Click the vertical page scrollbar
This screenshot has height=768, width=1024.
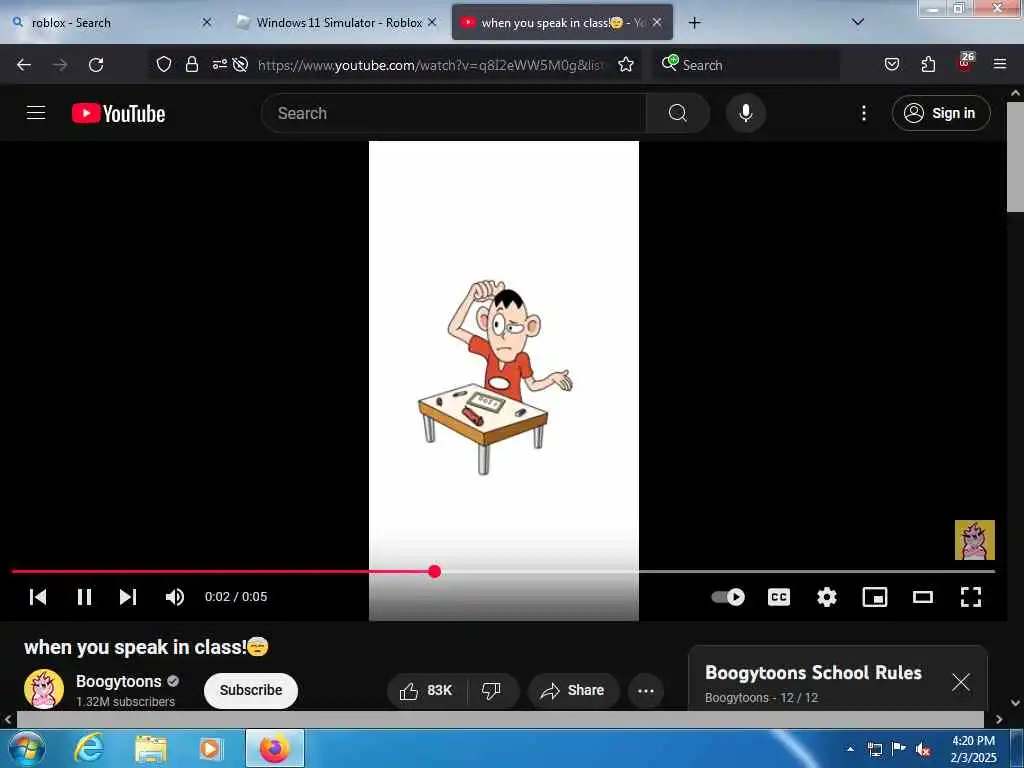click(x=1015, y=157)
